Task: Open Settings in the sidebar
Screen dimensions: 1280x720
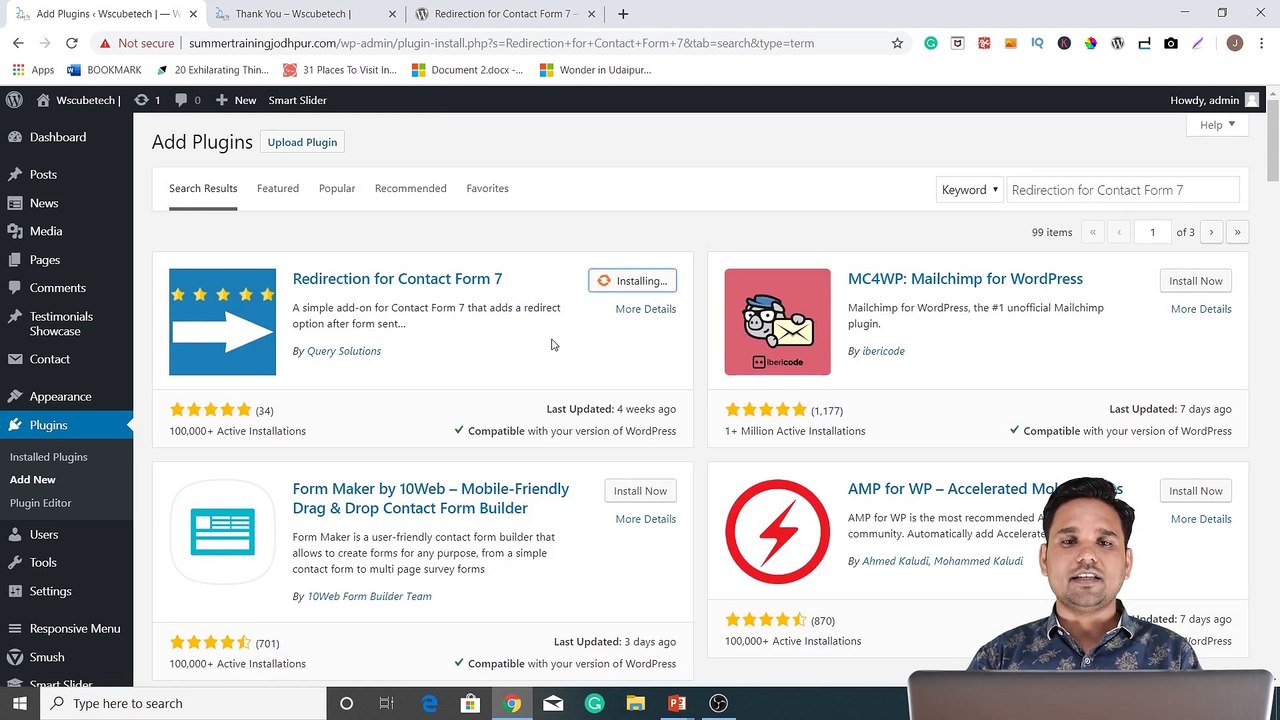Action: pyautogui.click(x=66, y=591)
